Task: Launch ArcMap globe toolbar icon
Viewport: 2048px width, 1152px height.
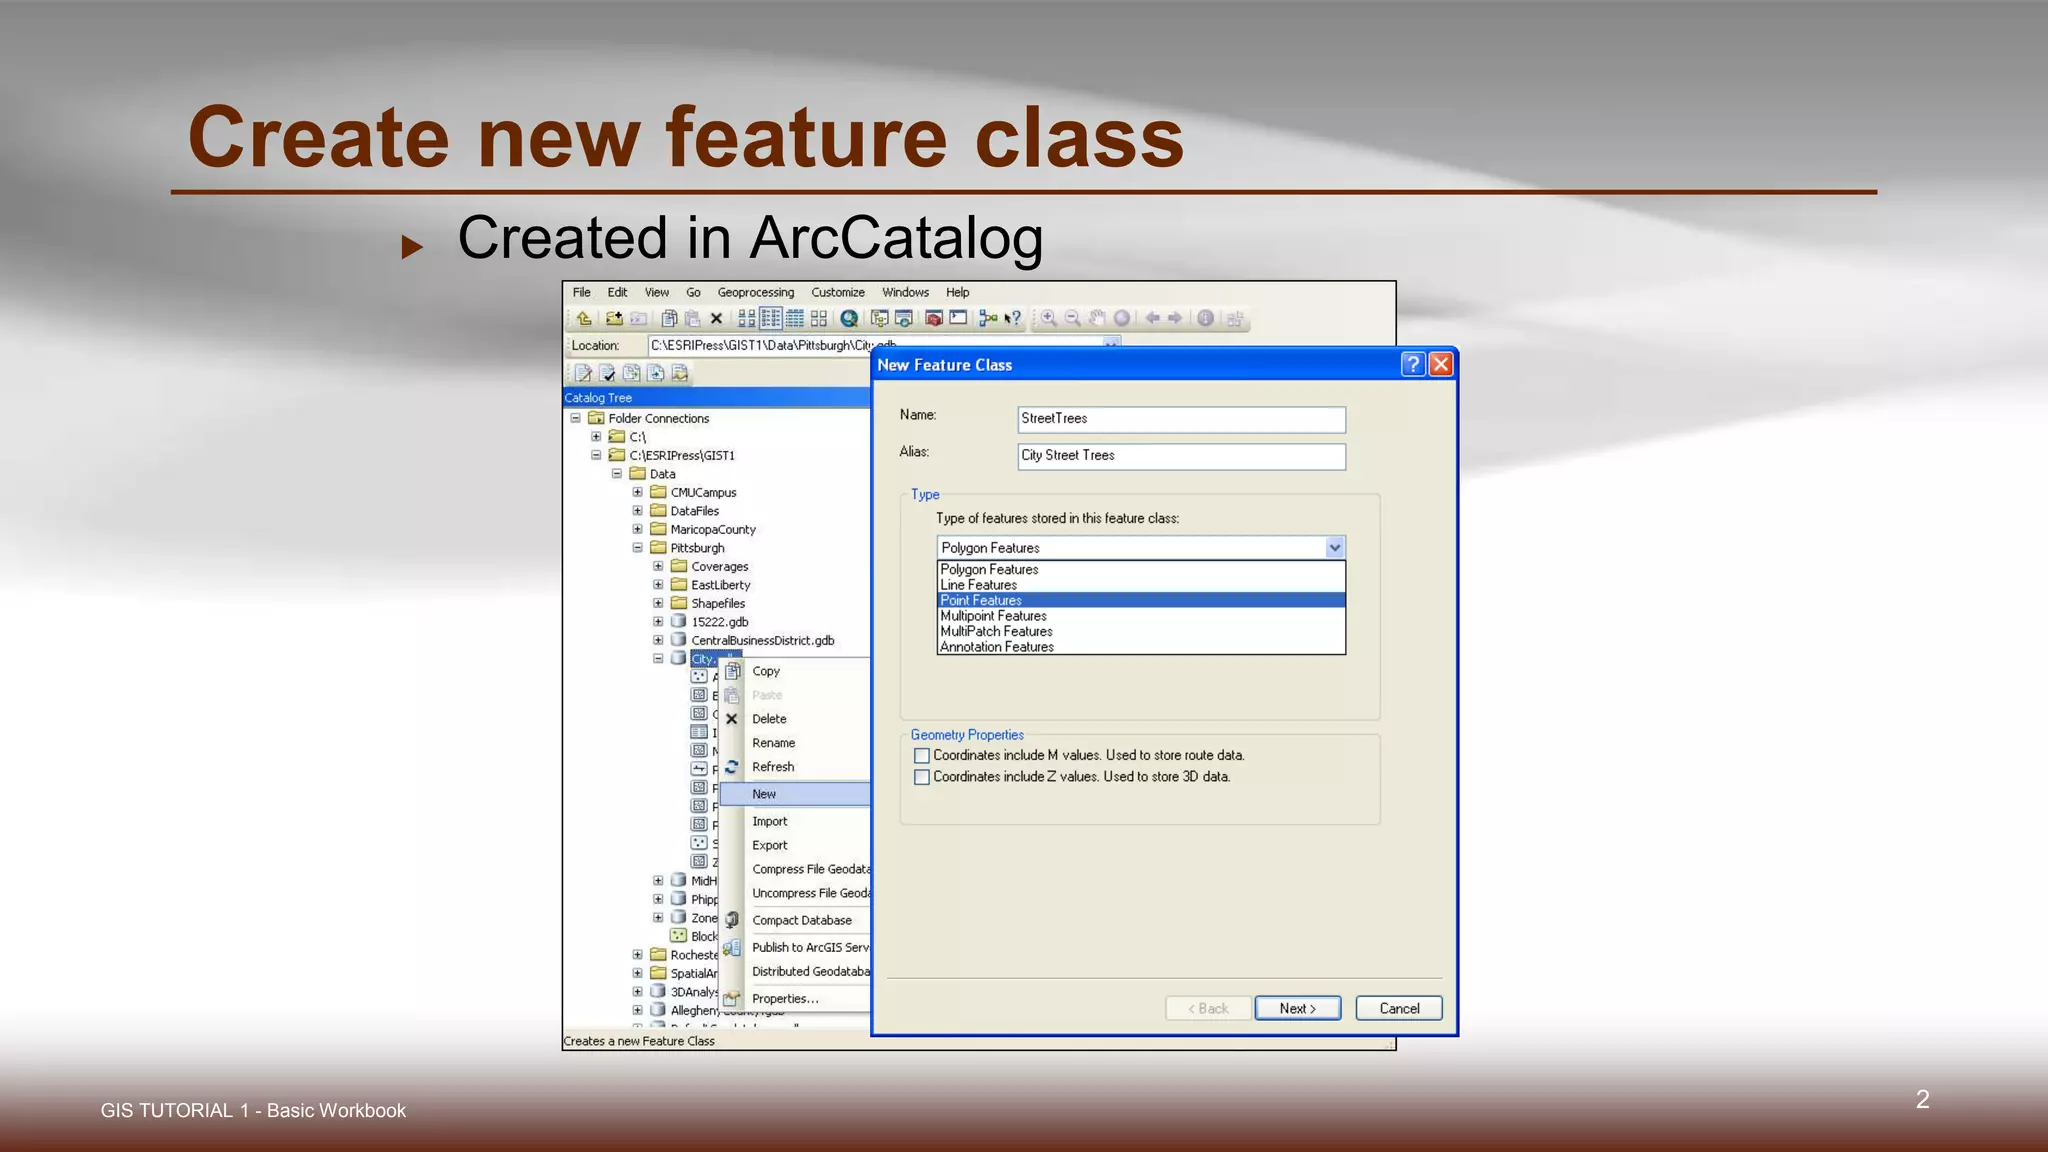Action: (849, 319)
